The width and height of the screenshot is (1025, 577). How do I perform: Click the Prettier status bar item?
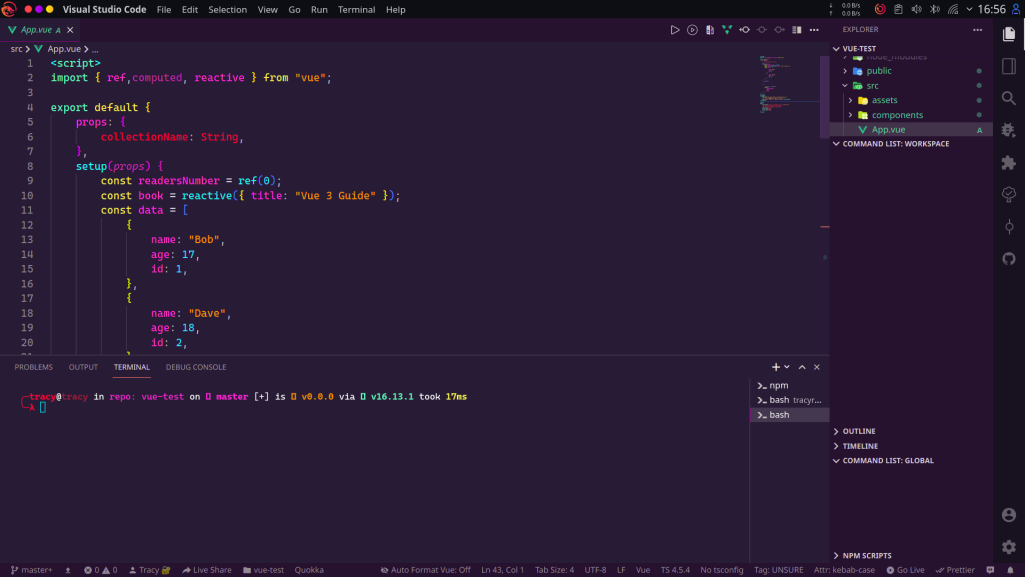(x=954, y=569)
